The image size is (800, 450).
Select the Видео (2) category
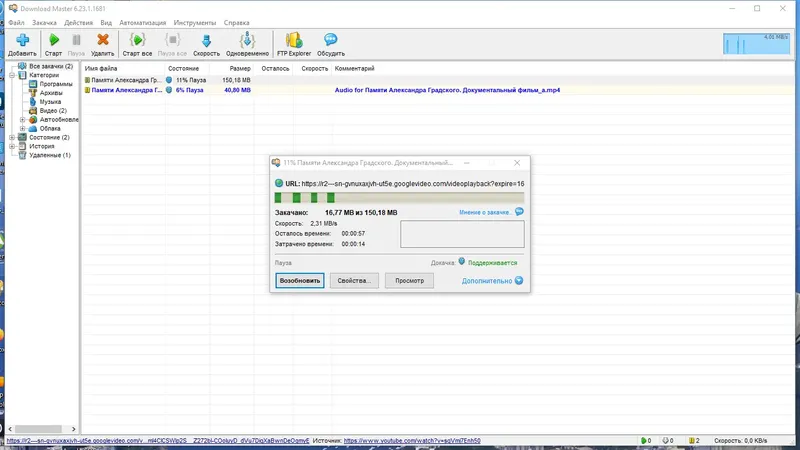(x=53, y=111)
